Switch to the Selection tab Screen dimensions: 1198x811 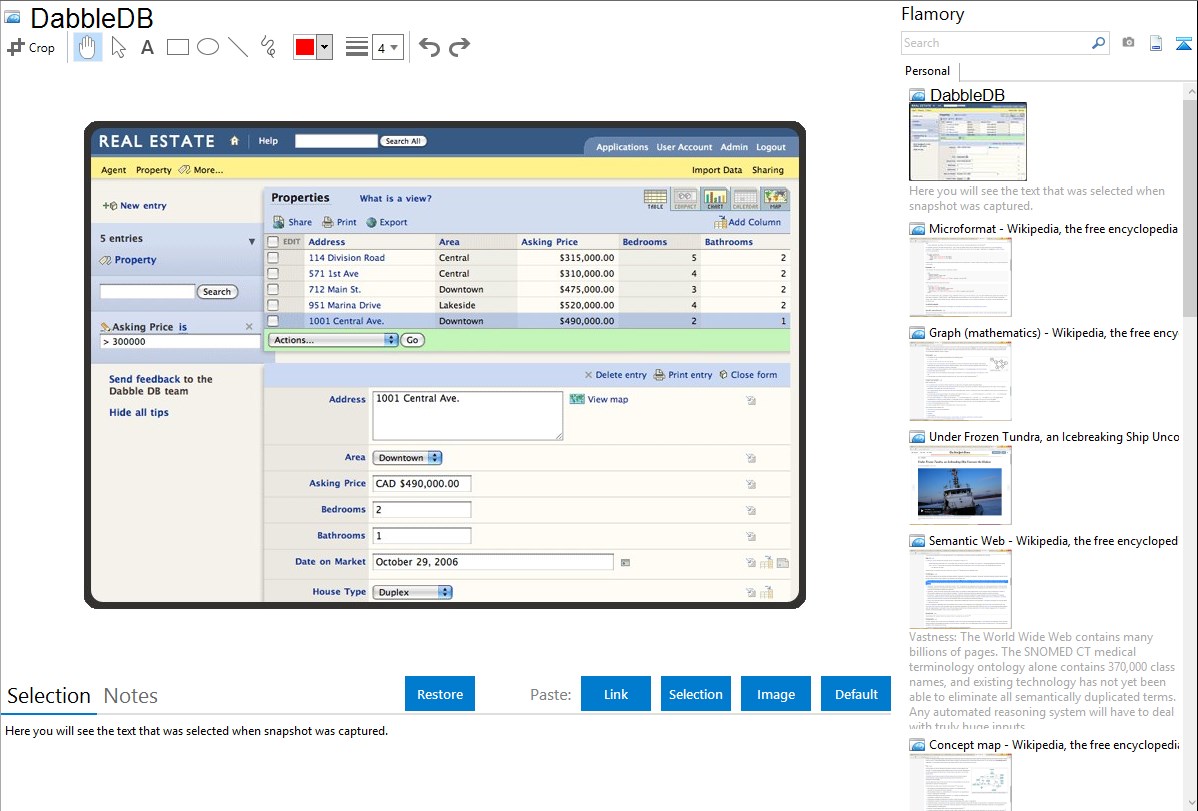point(49,696)
